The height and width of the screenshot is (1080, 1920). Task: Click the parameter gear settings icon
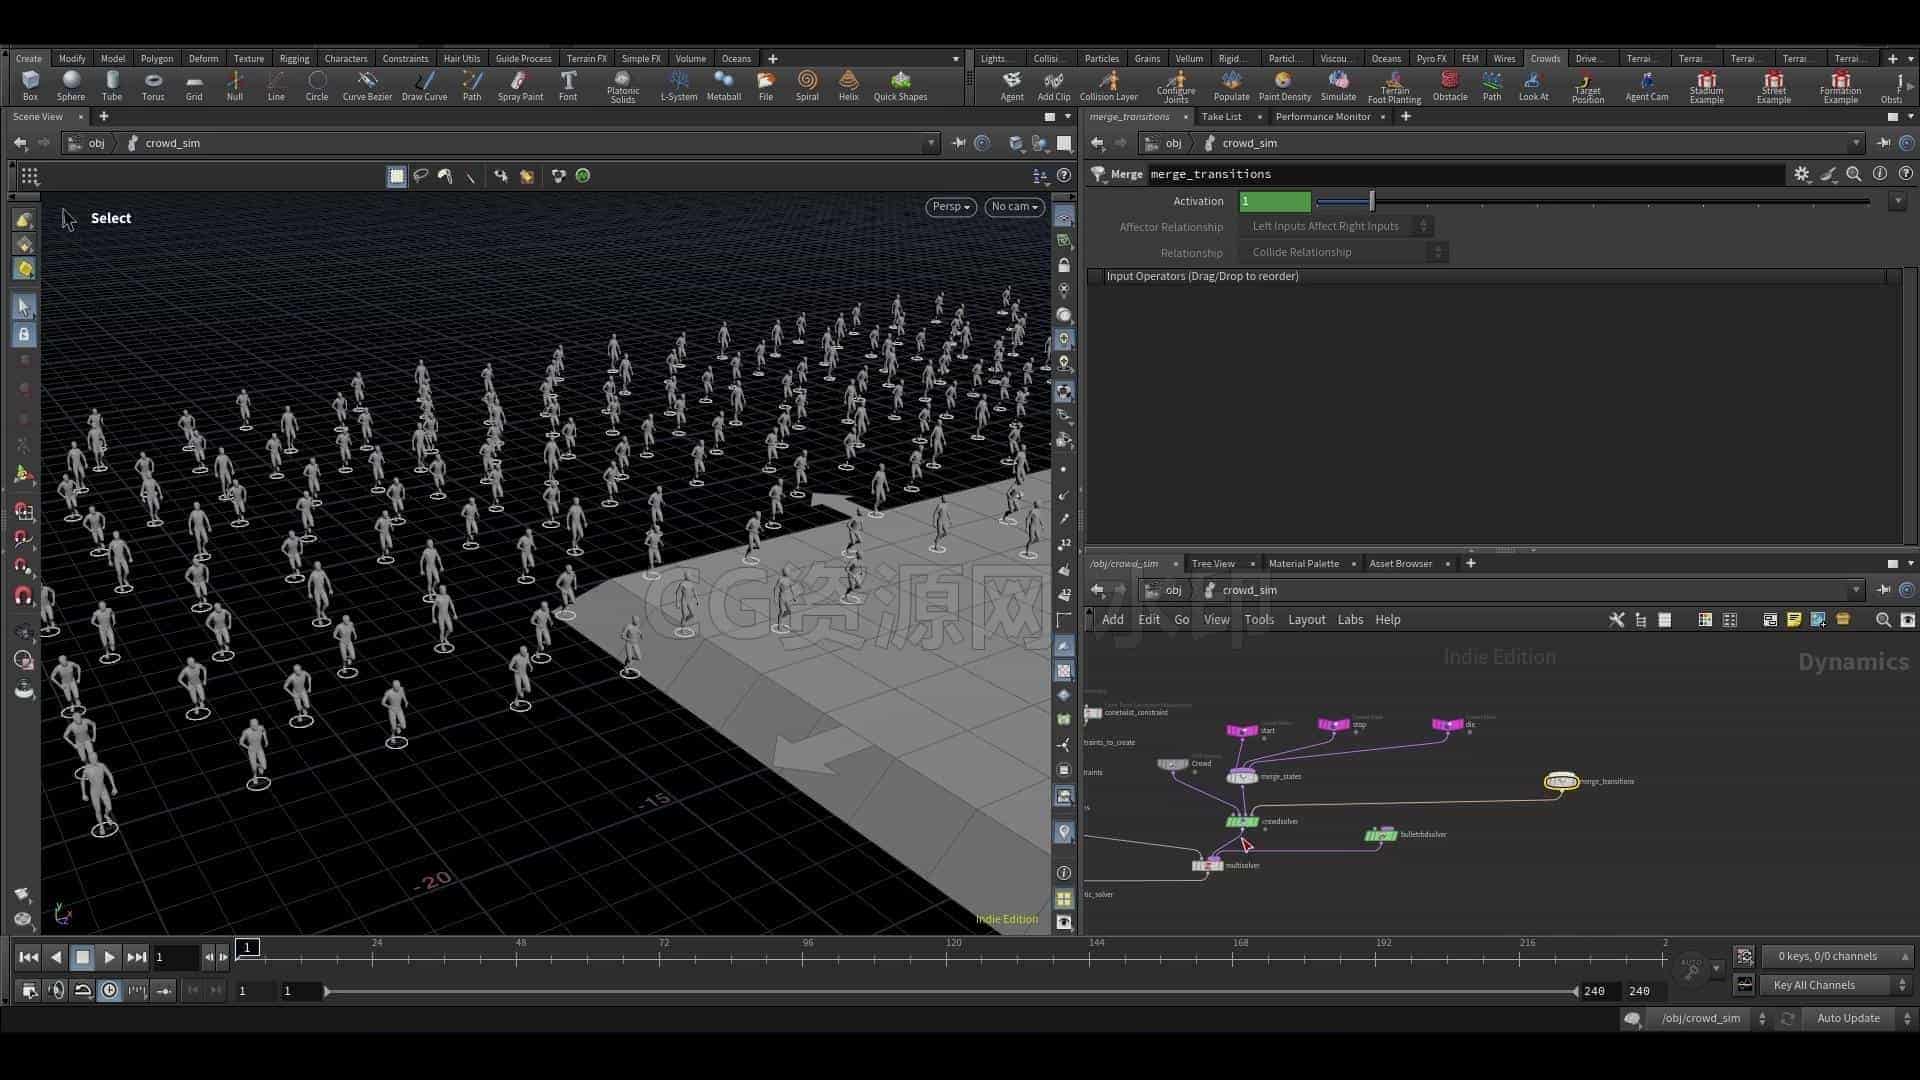coord(1801,174)
